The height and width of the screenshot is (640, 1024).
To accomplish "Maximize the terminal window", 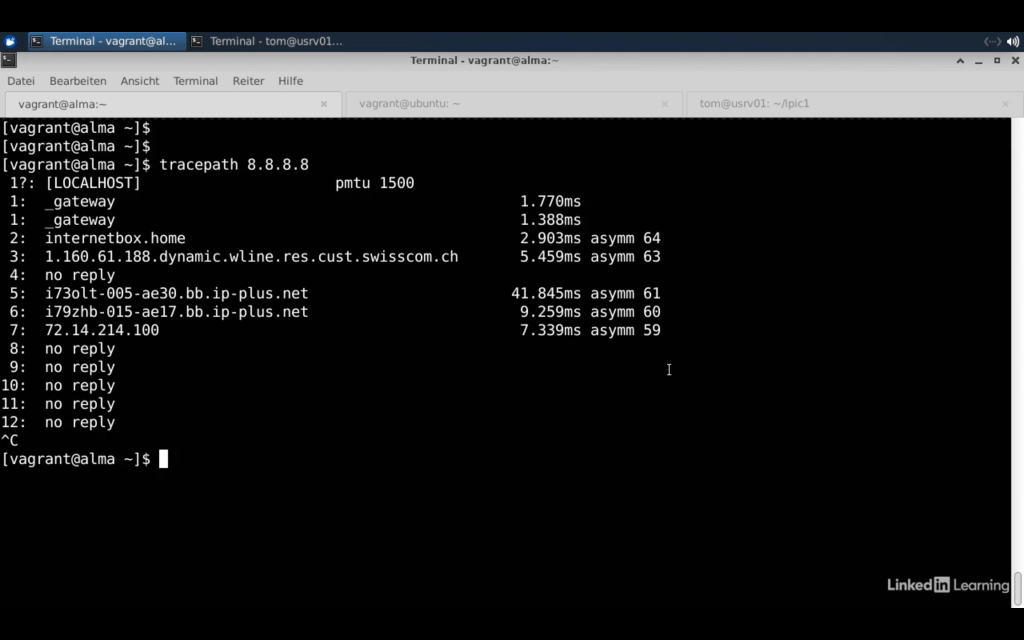I will [x=997, y=60].
